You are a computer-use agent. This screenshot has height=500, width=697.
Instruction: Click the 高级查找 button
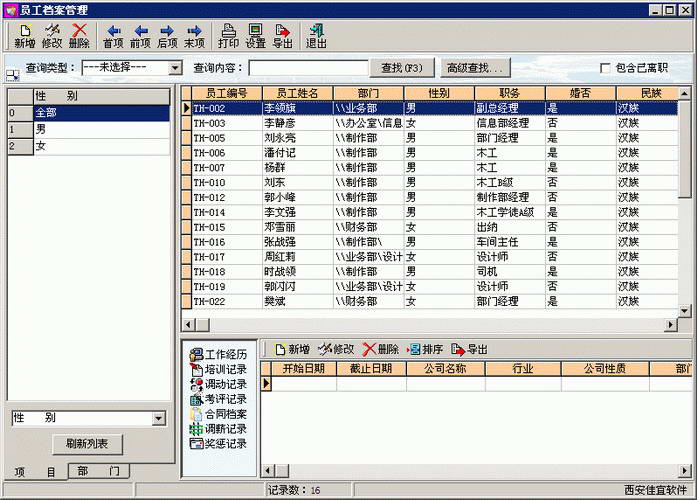pos(475,68)
